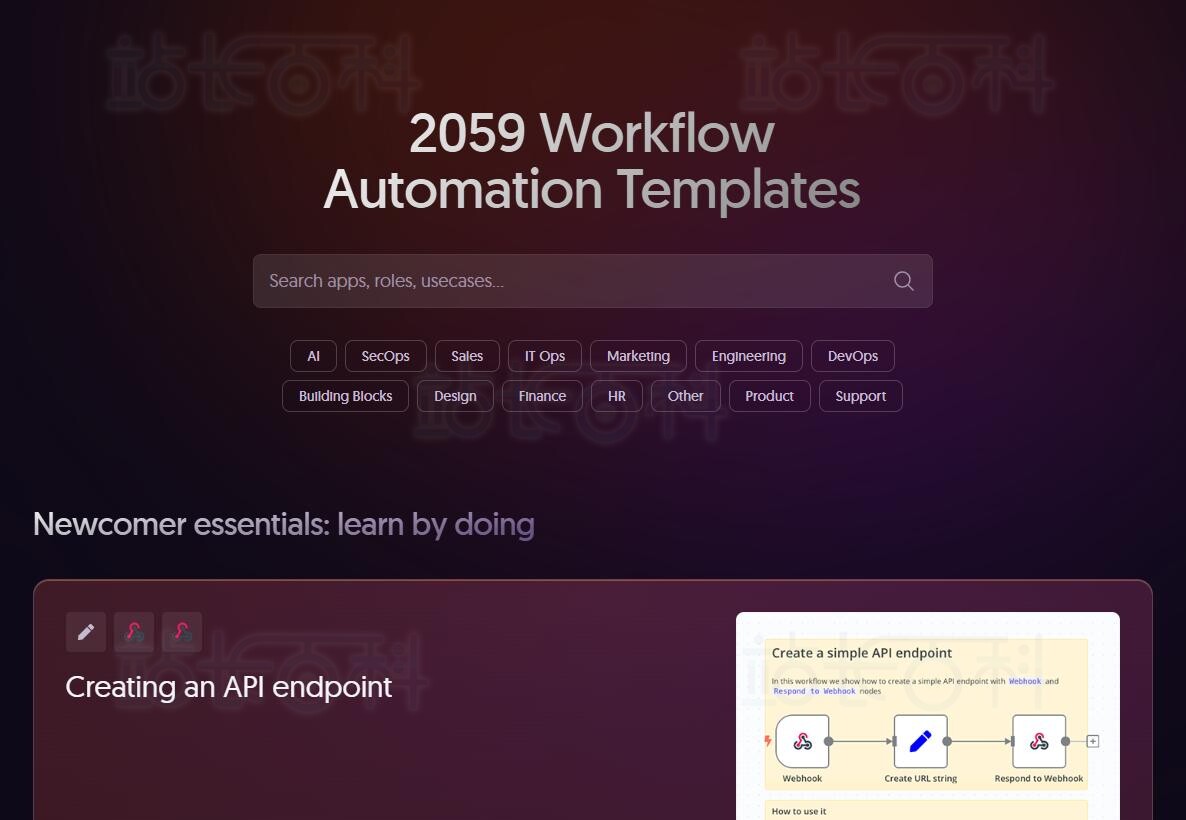Filter by the Marketing tag
Screen dimensions: 1186x820
pos(638,356)
